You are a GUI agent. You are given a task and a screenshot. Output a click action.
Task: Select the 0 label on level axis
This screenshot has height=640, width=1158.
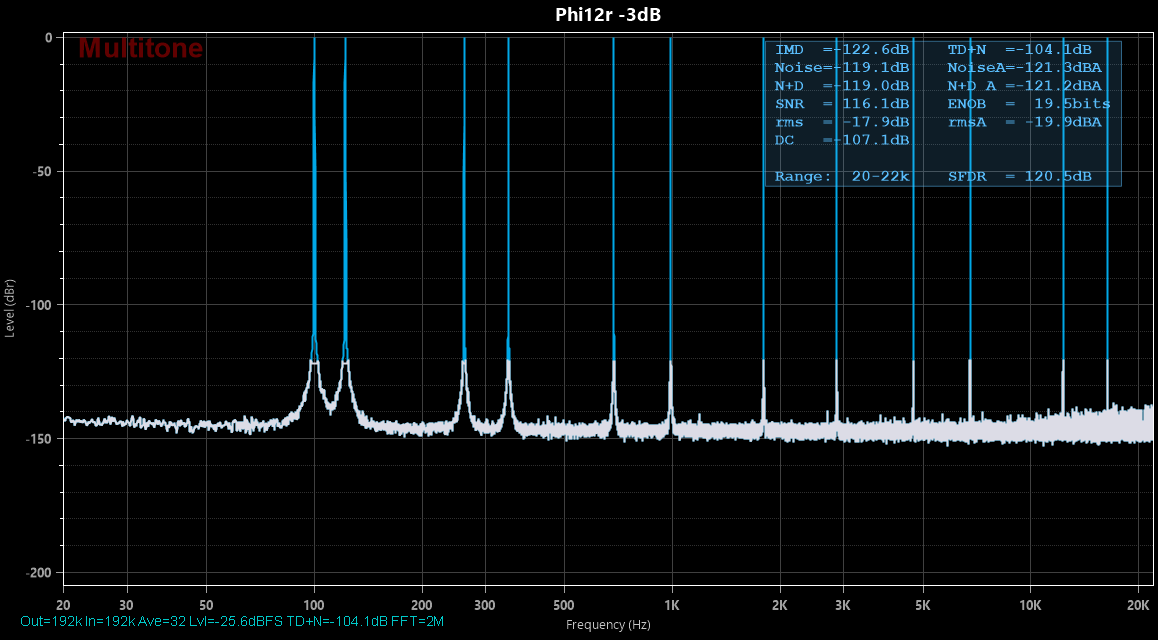tap(48, 38)
